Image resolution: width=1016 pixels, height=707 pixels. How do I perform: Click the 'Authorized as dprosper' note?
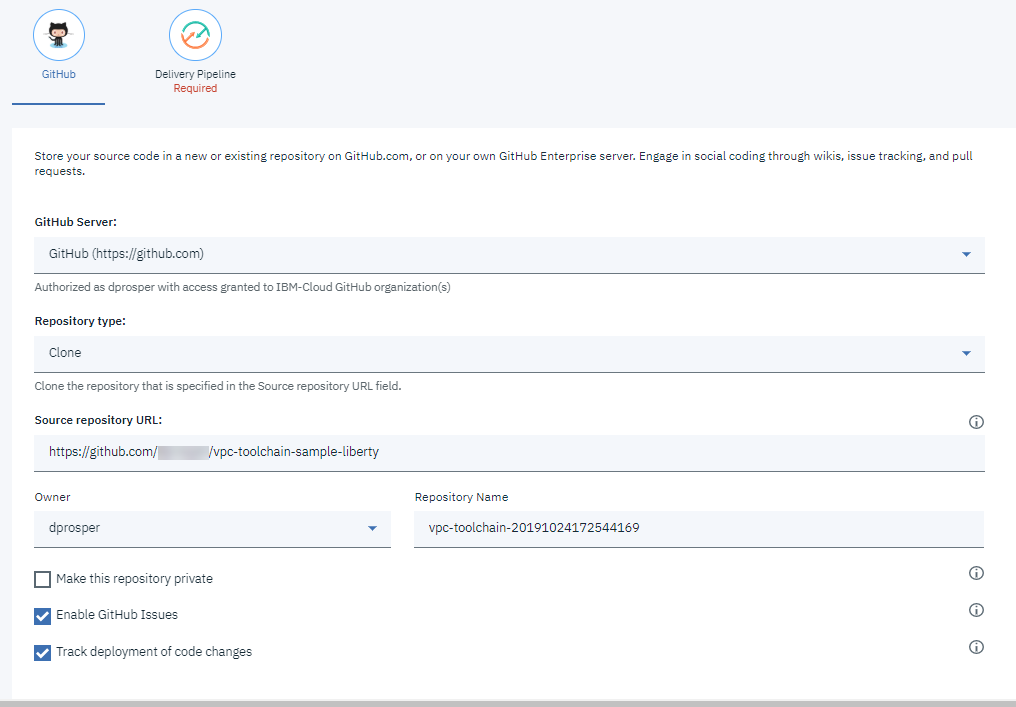pos(242,287)
